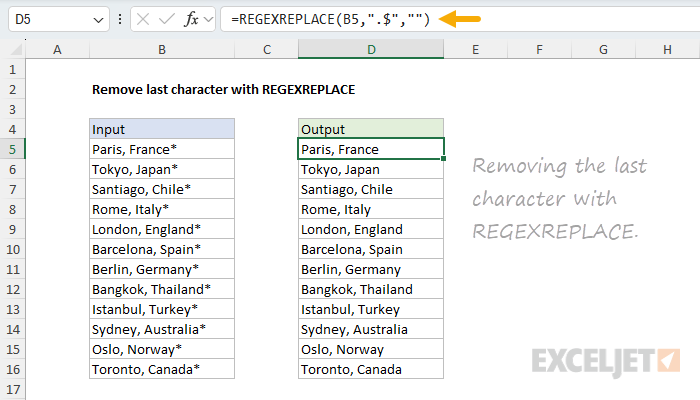Select output cell 'Bangkok, Thailand'
Screen dimensions: 700x400
[371, 289]
